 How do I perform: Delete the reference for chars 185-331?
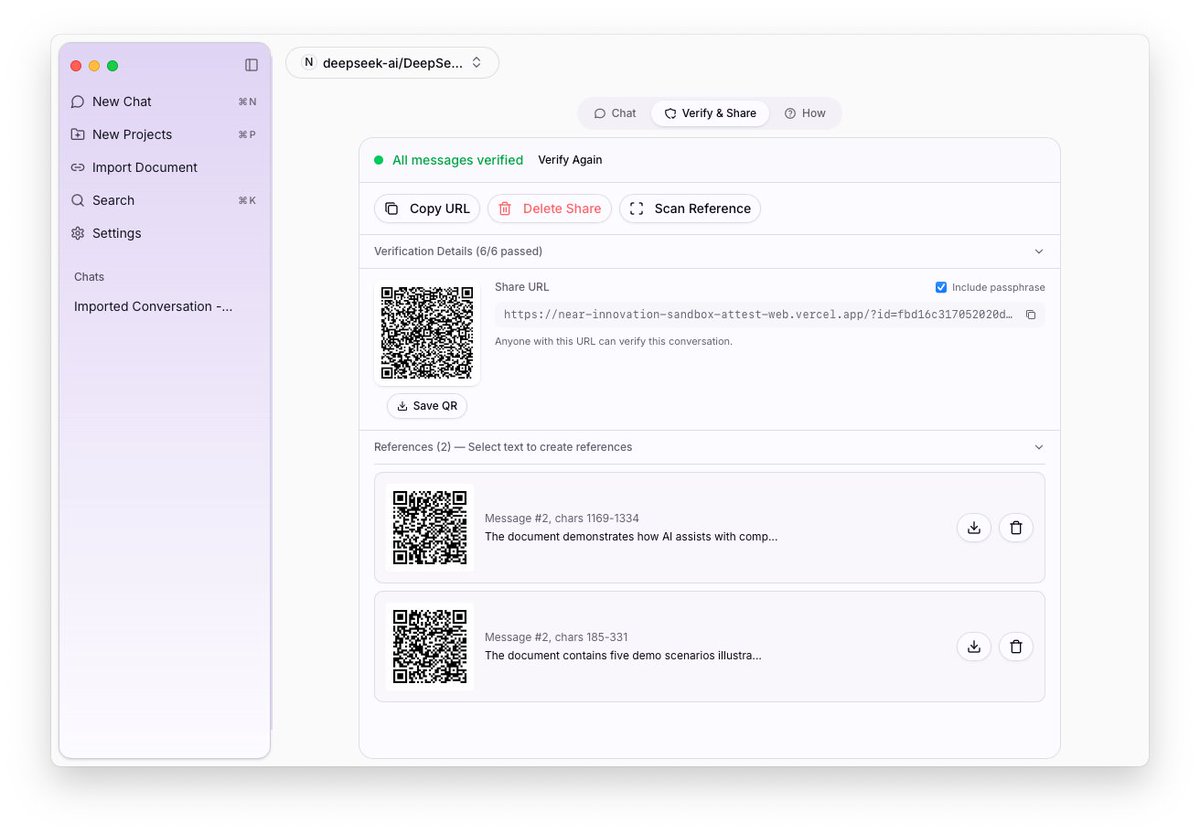[1016, 647]
